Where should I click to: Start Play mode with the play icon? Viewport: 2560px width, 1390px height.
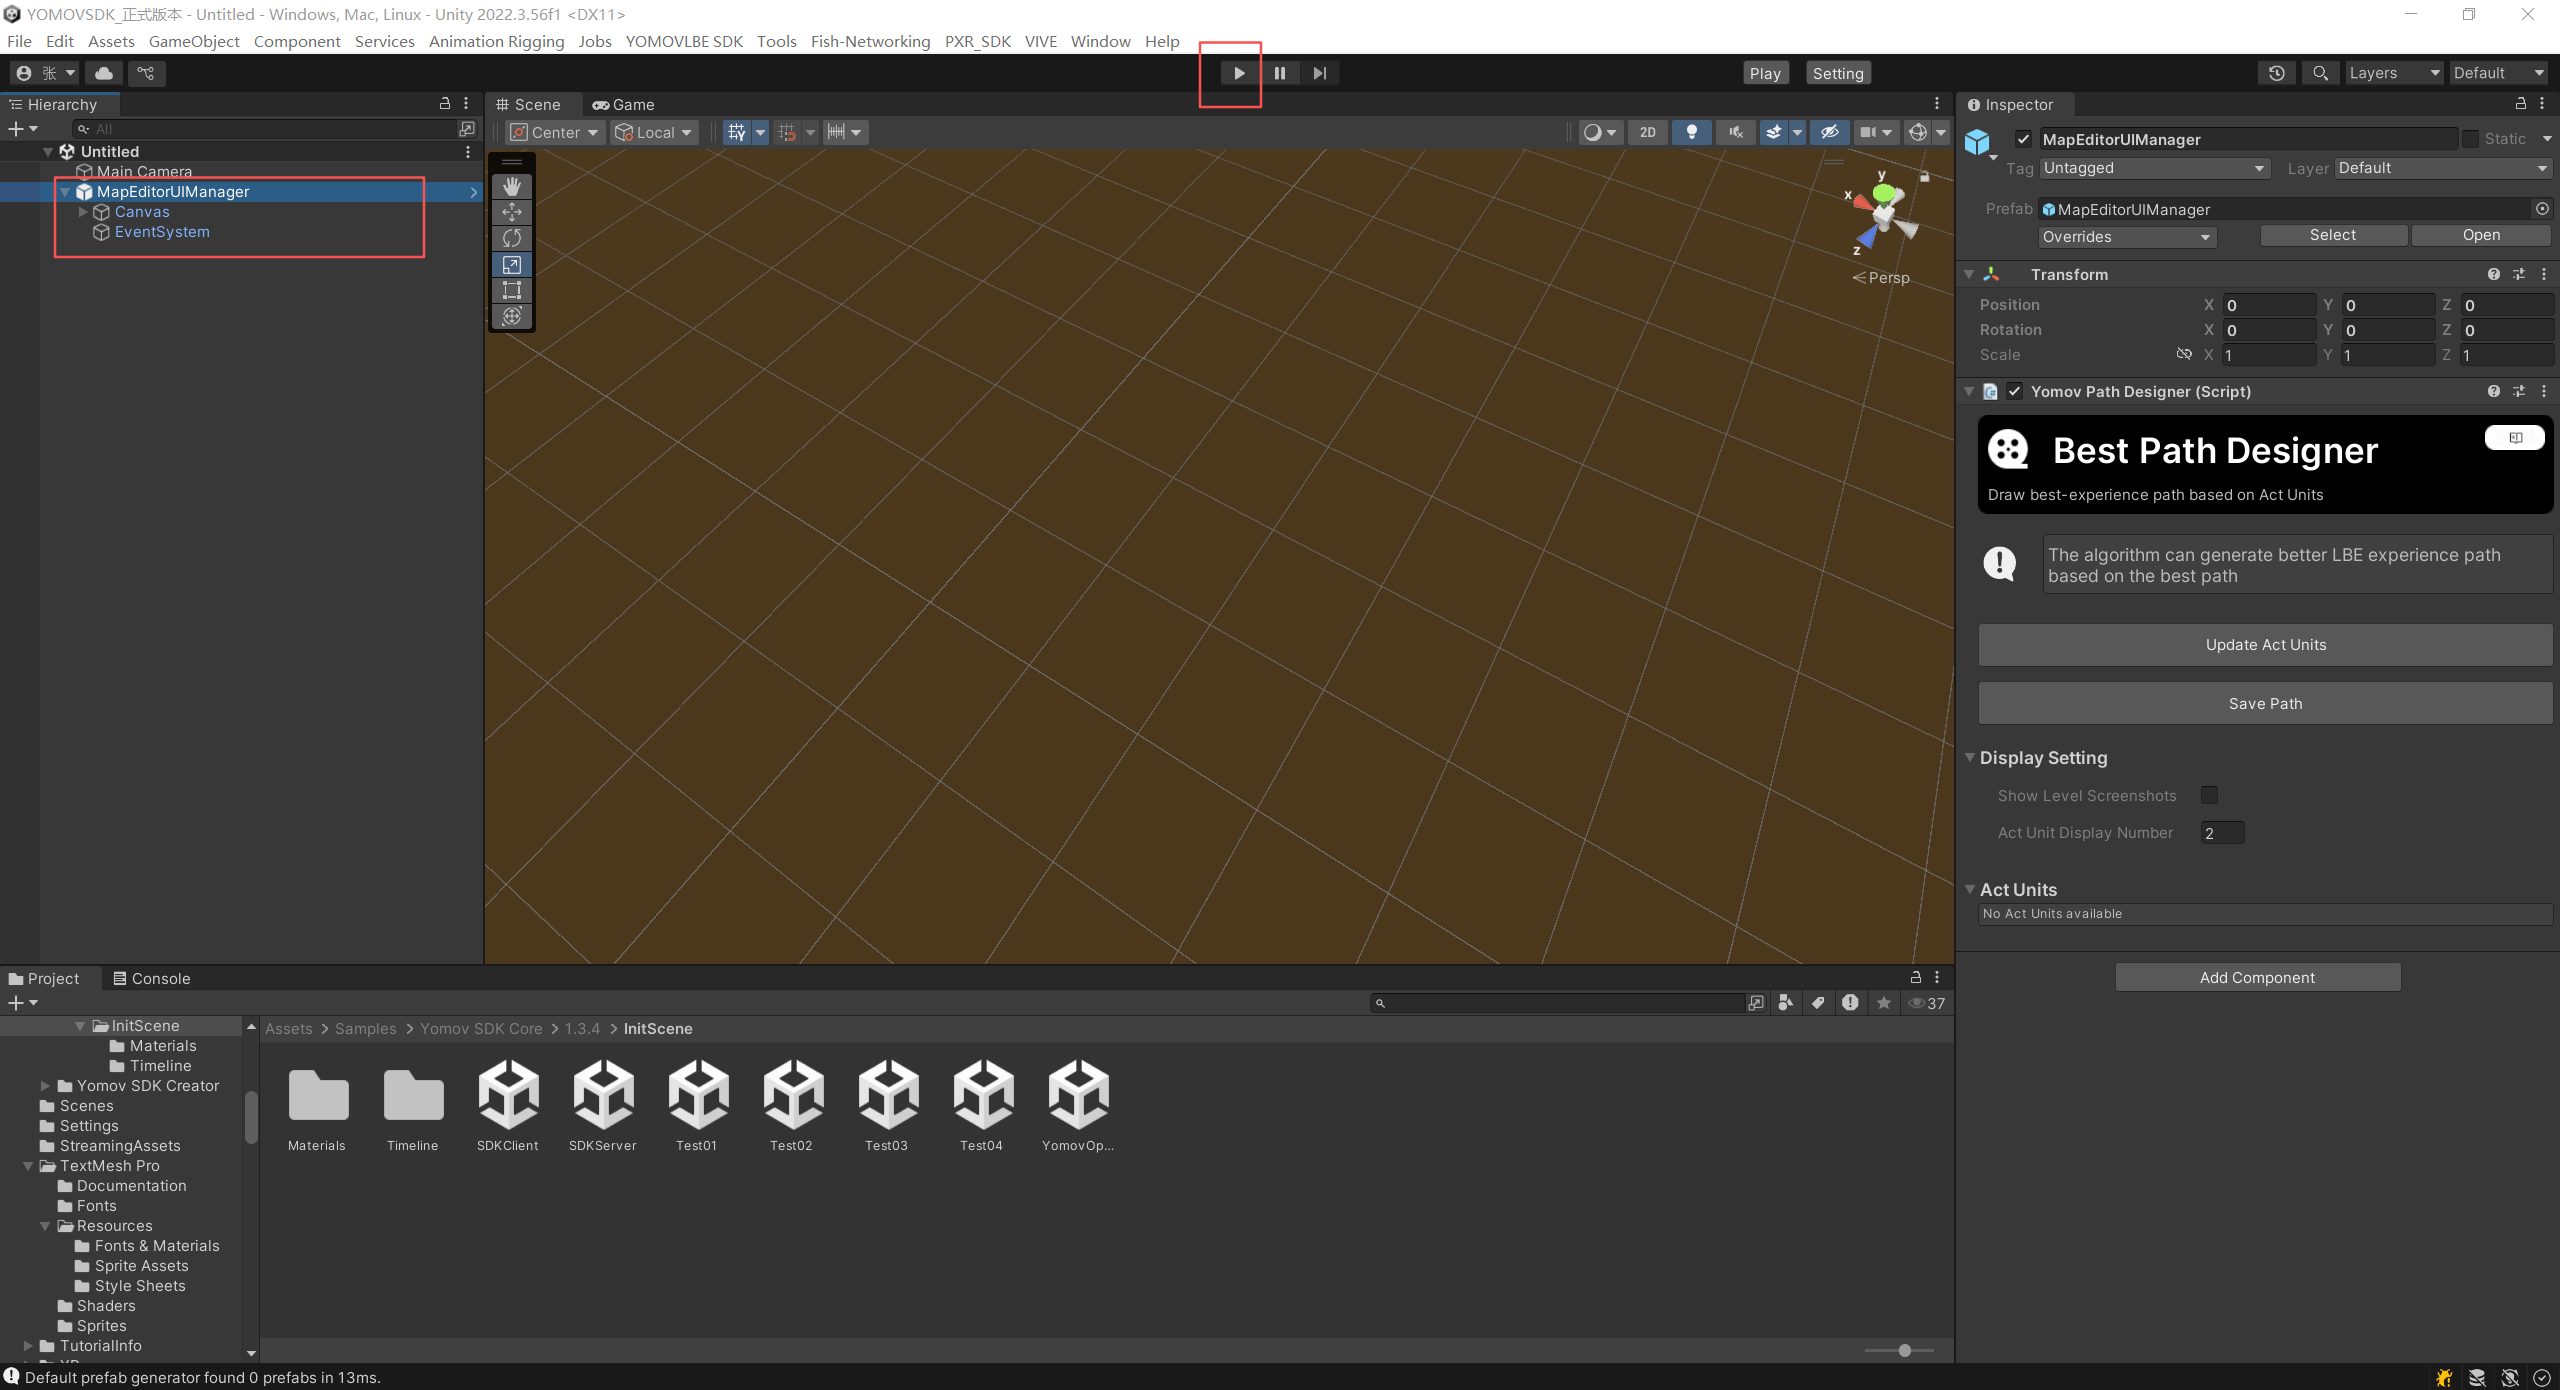(x=1239, y=73)
